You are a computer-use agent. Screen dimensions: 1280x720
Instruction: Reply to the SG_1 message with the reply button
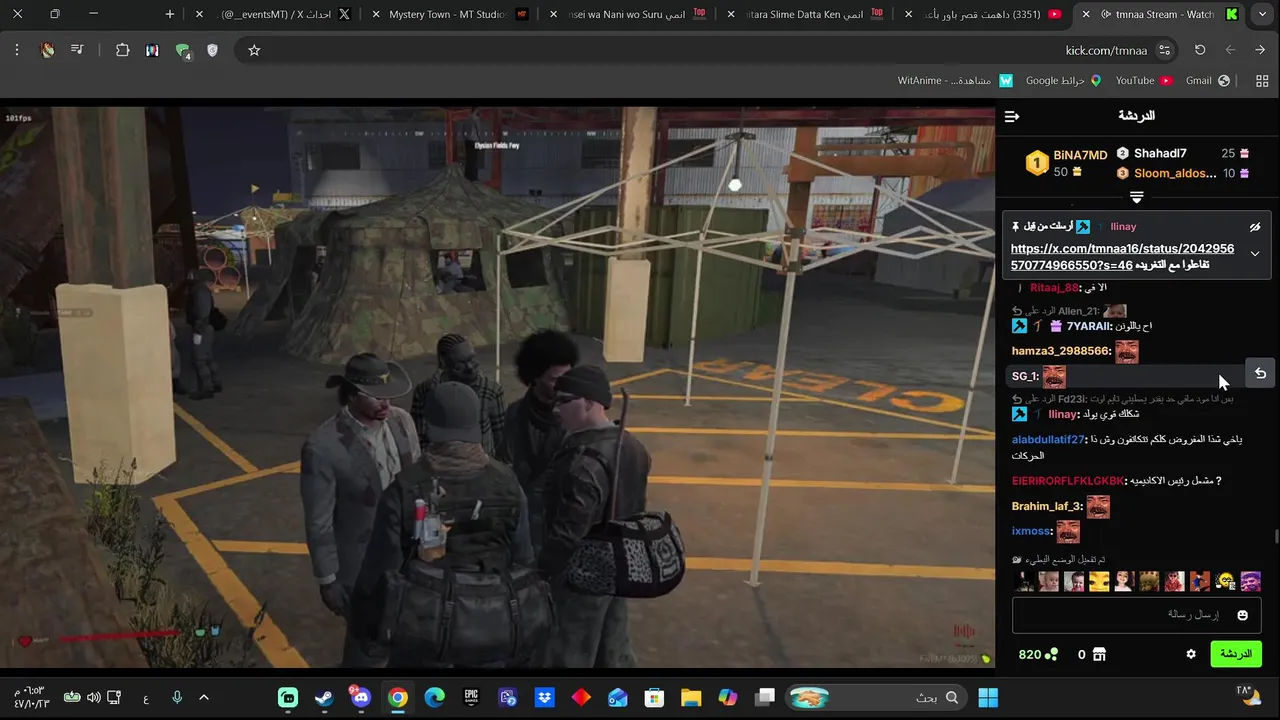coord(1260,373)
